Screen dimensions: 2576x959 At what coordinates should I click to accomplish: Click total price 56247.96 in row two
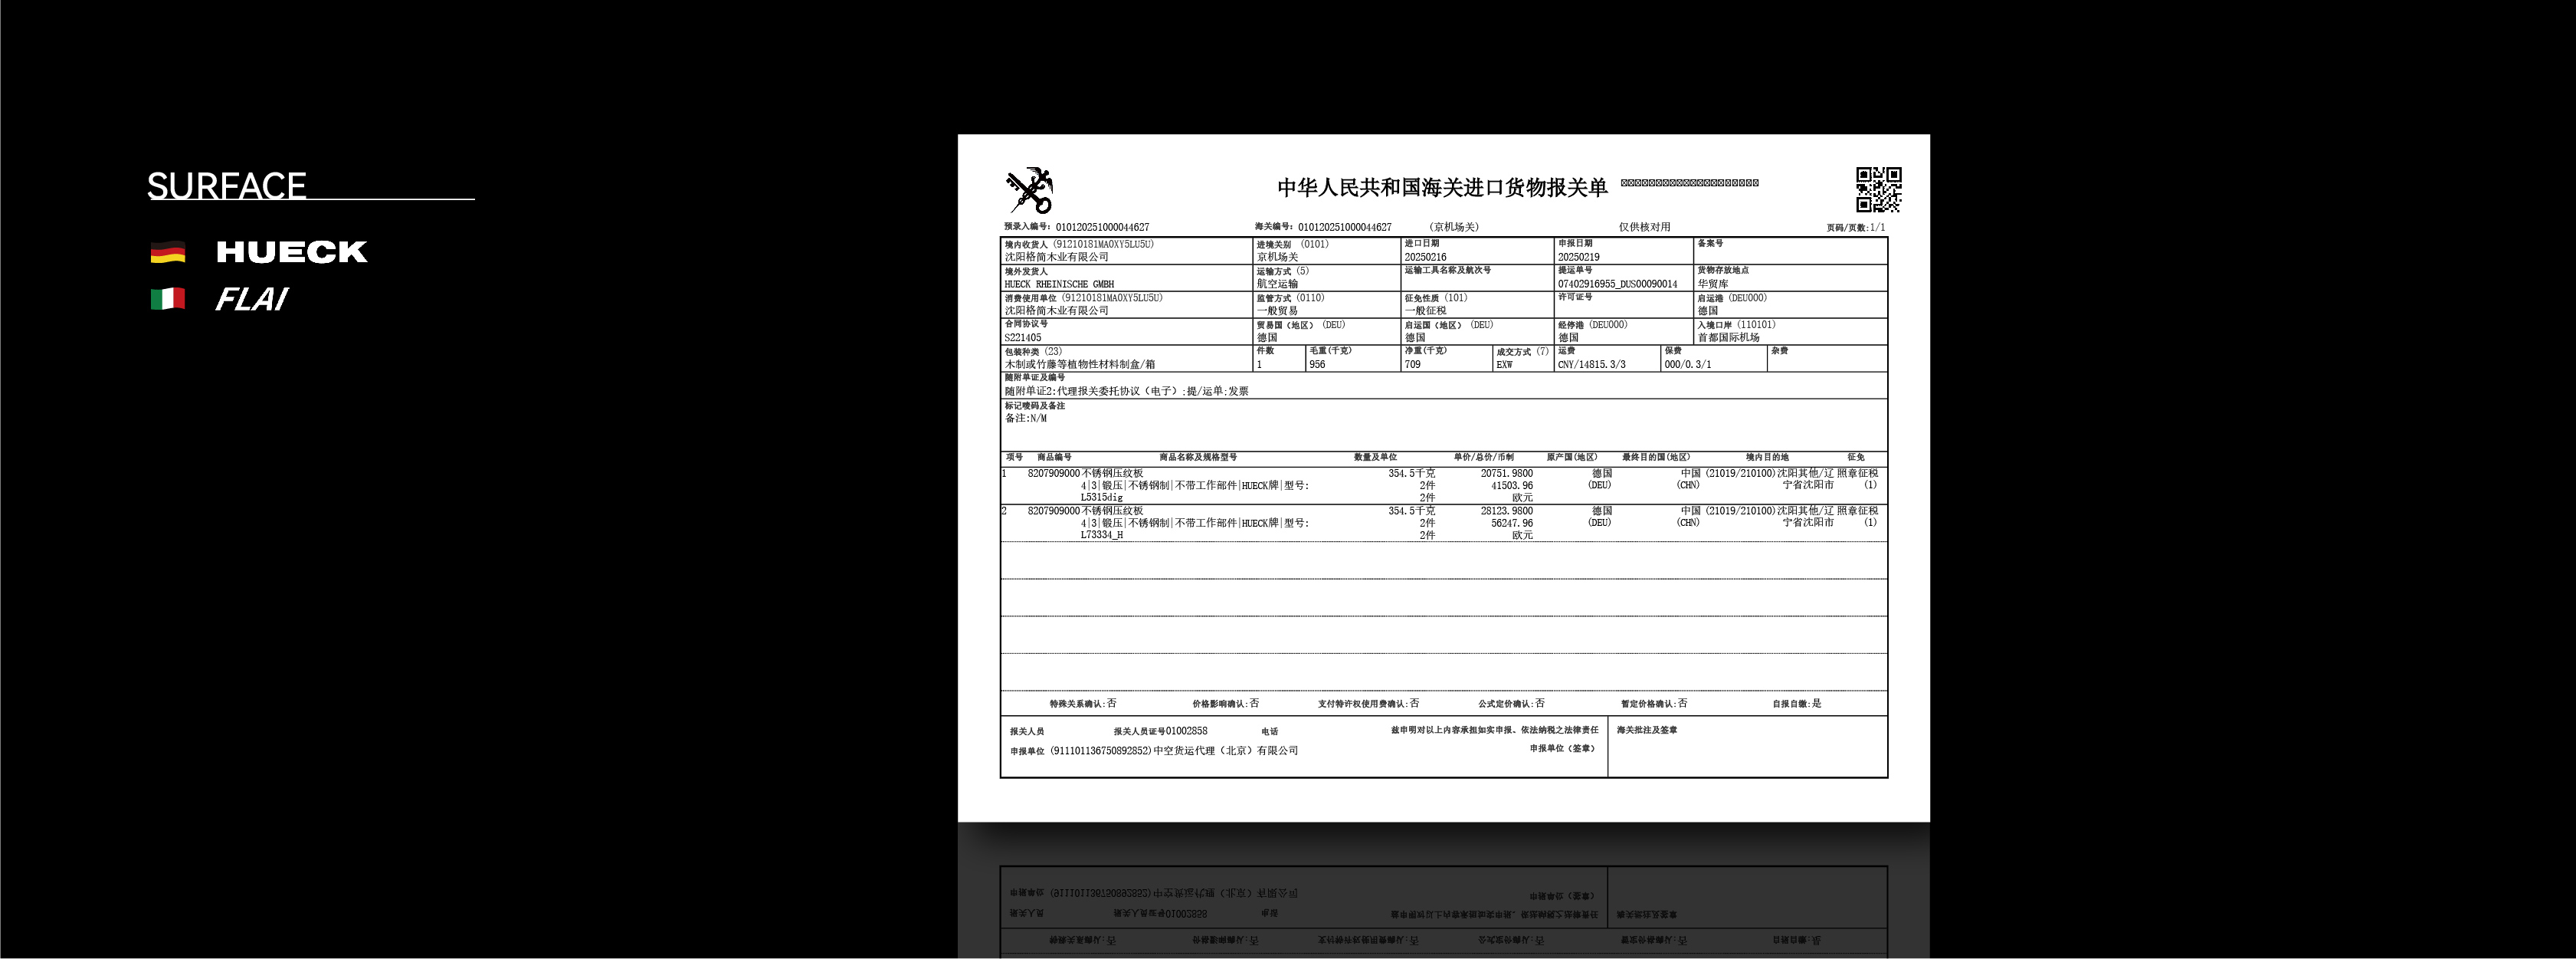[1511, 523]
